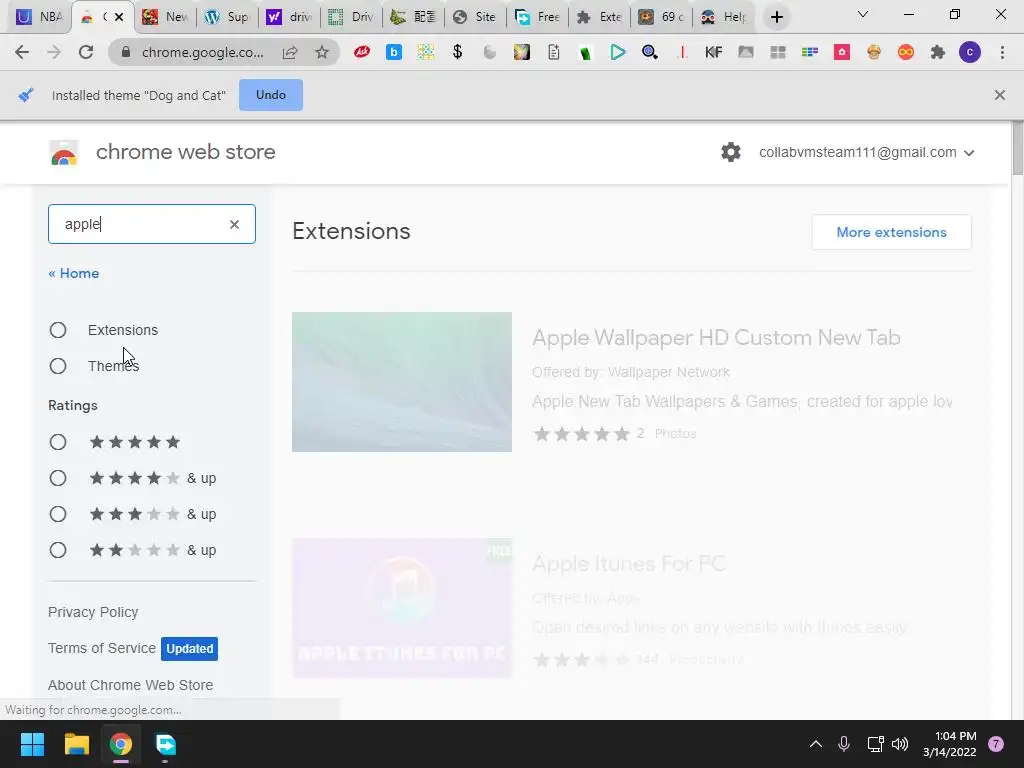Go back to previous page
This screenshot has height=768, width=1024.
coord(22,52)
